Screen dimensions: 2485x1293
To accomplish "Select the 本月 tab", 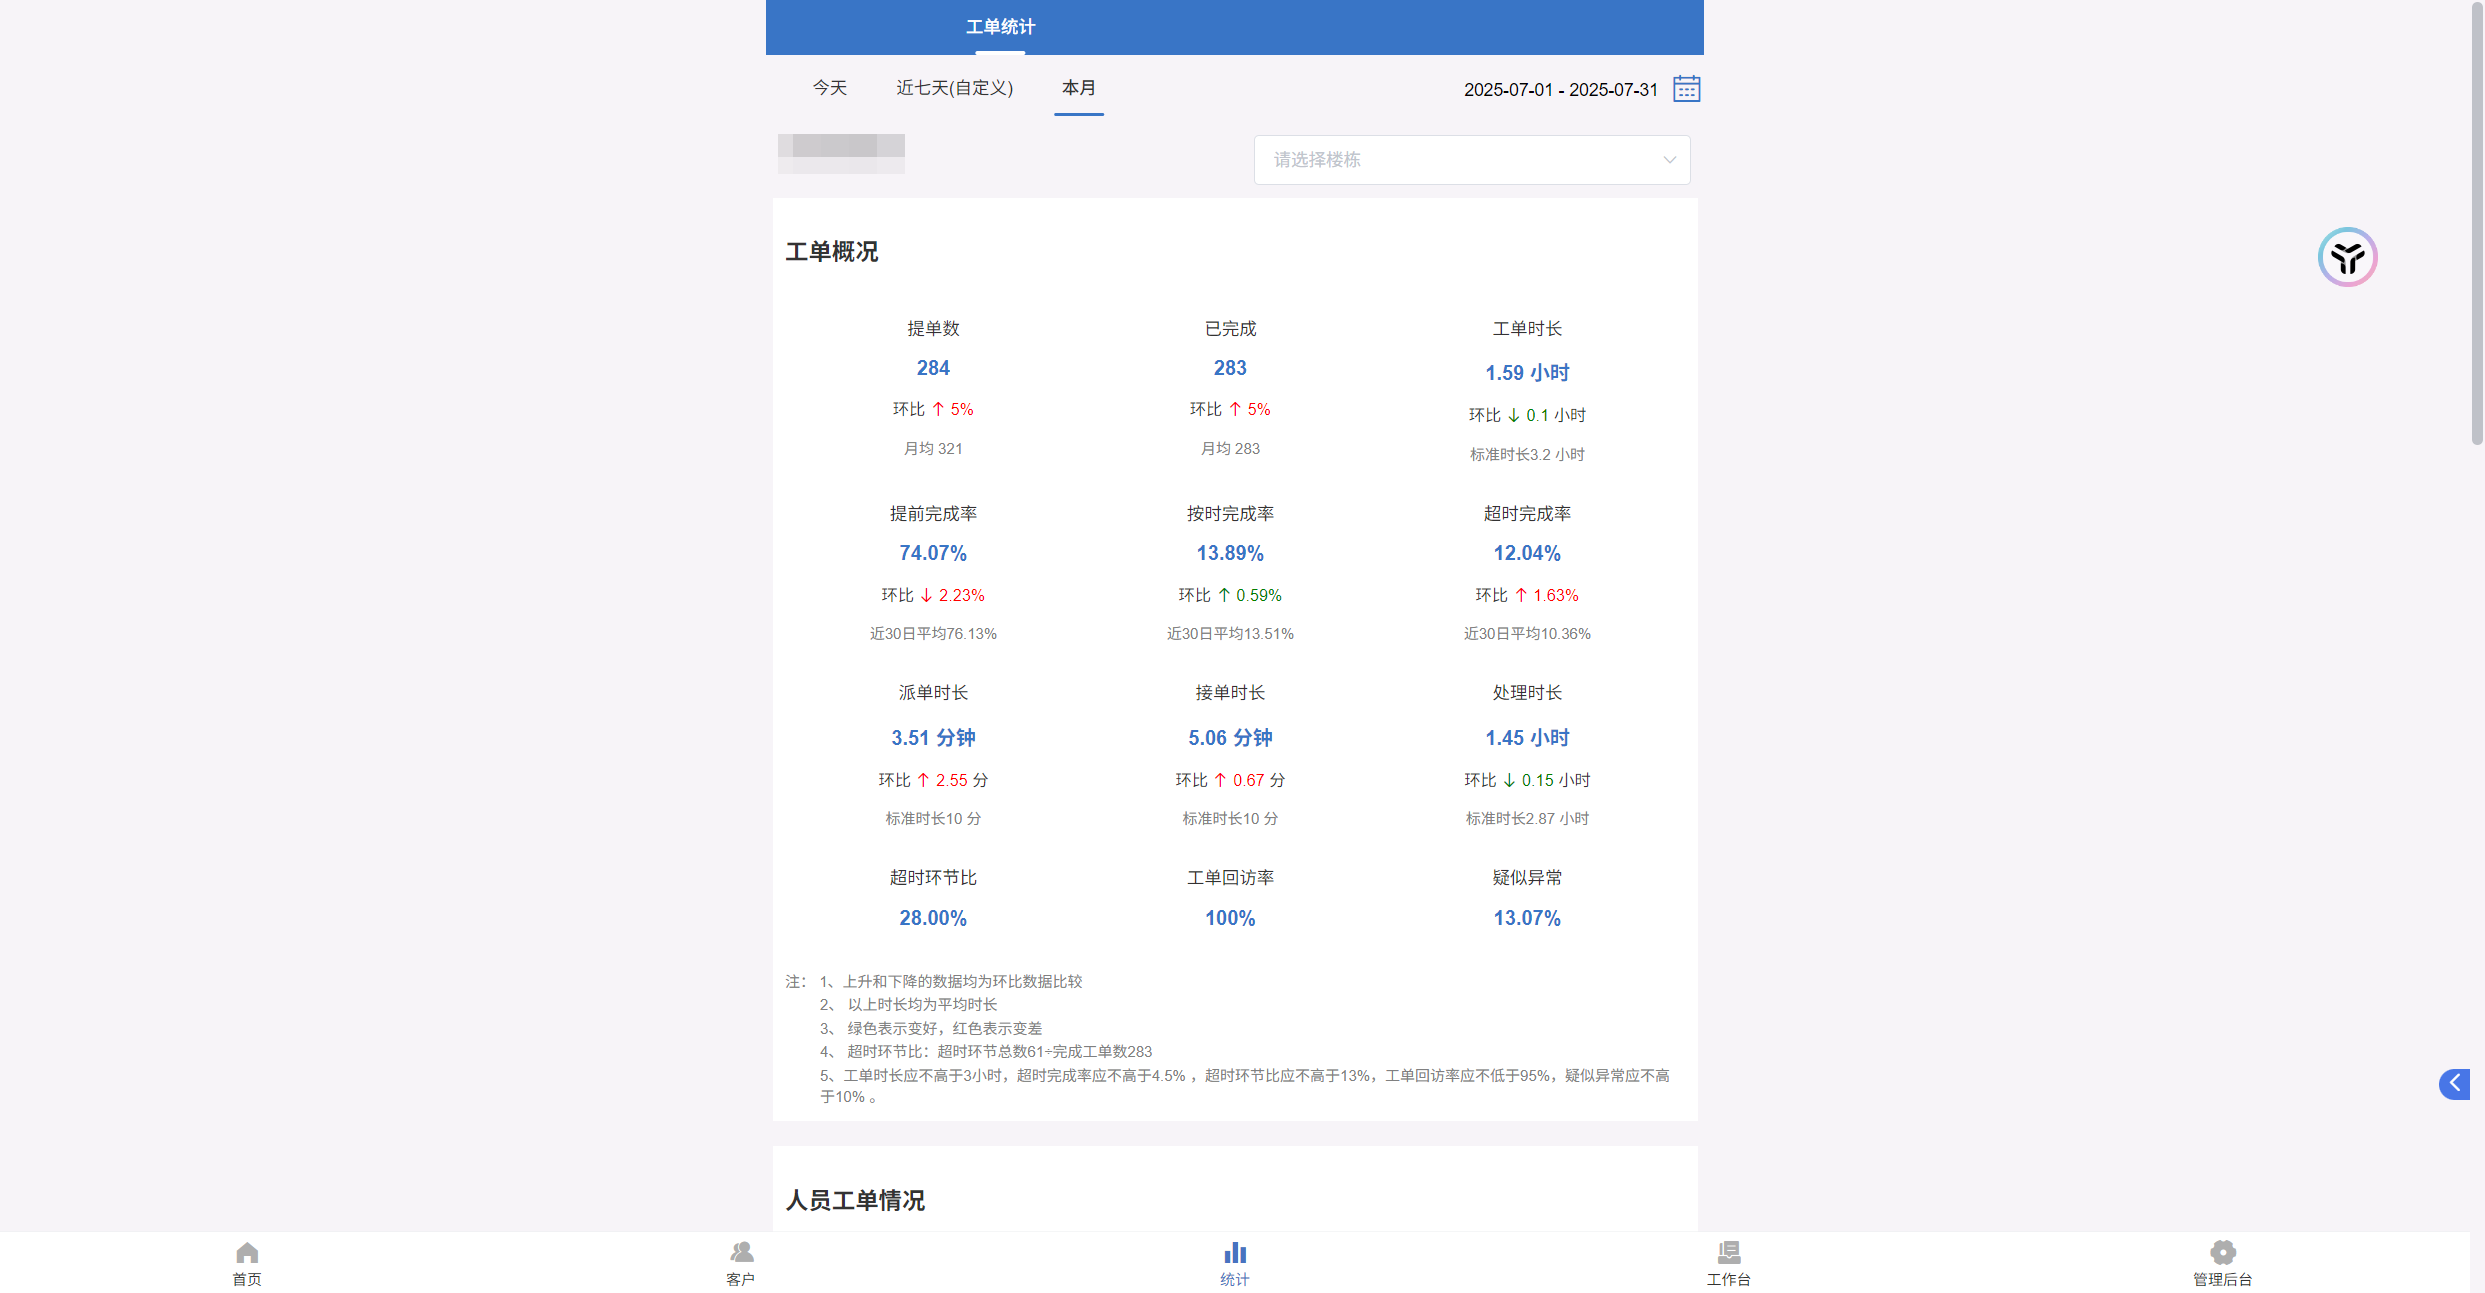I will [1078, 88].
